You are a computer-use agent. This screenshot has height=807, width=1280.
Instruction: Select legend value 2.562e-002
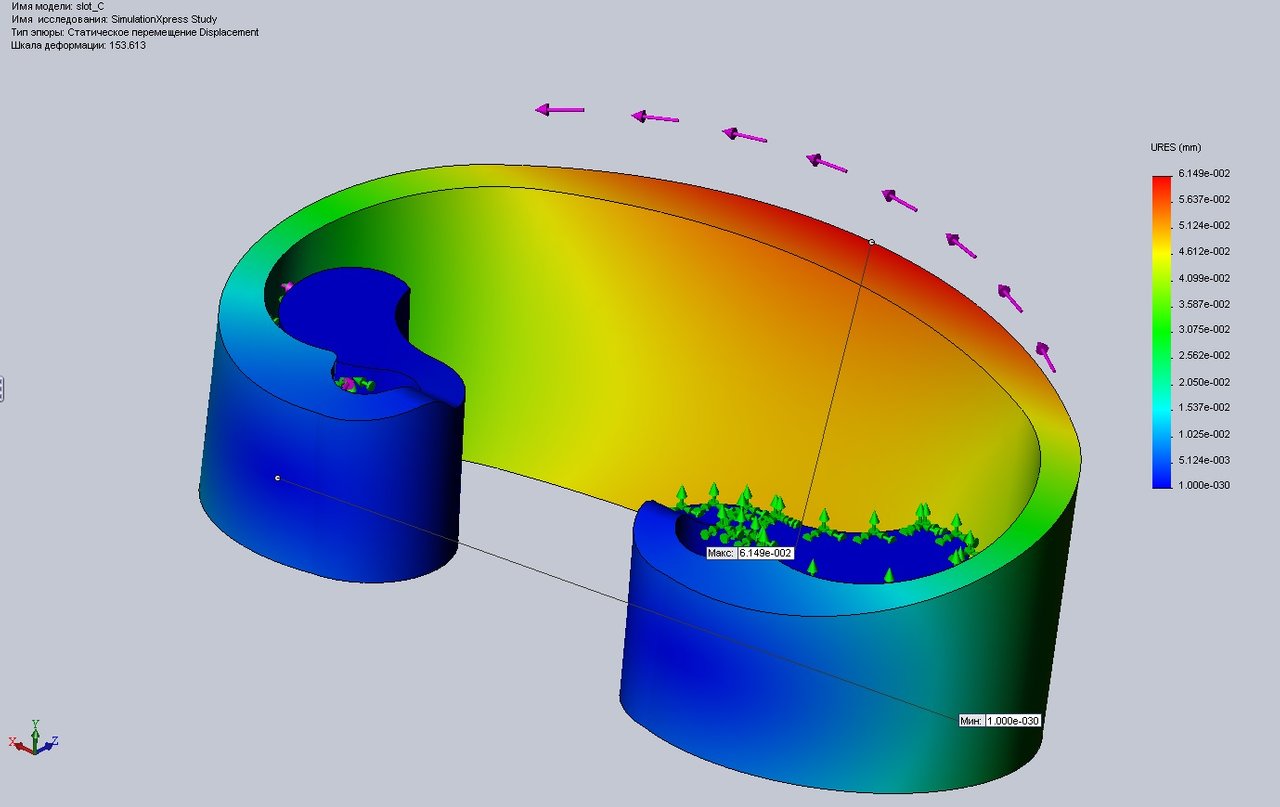click(x=1204, y=355)
